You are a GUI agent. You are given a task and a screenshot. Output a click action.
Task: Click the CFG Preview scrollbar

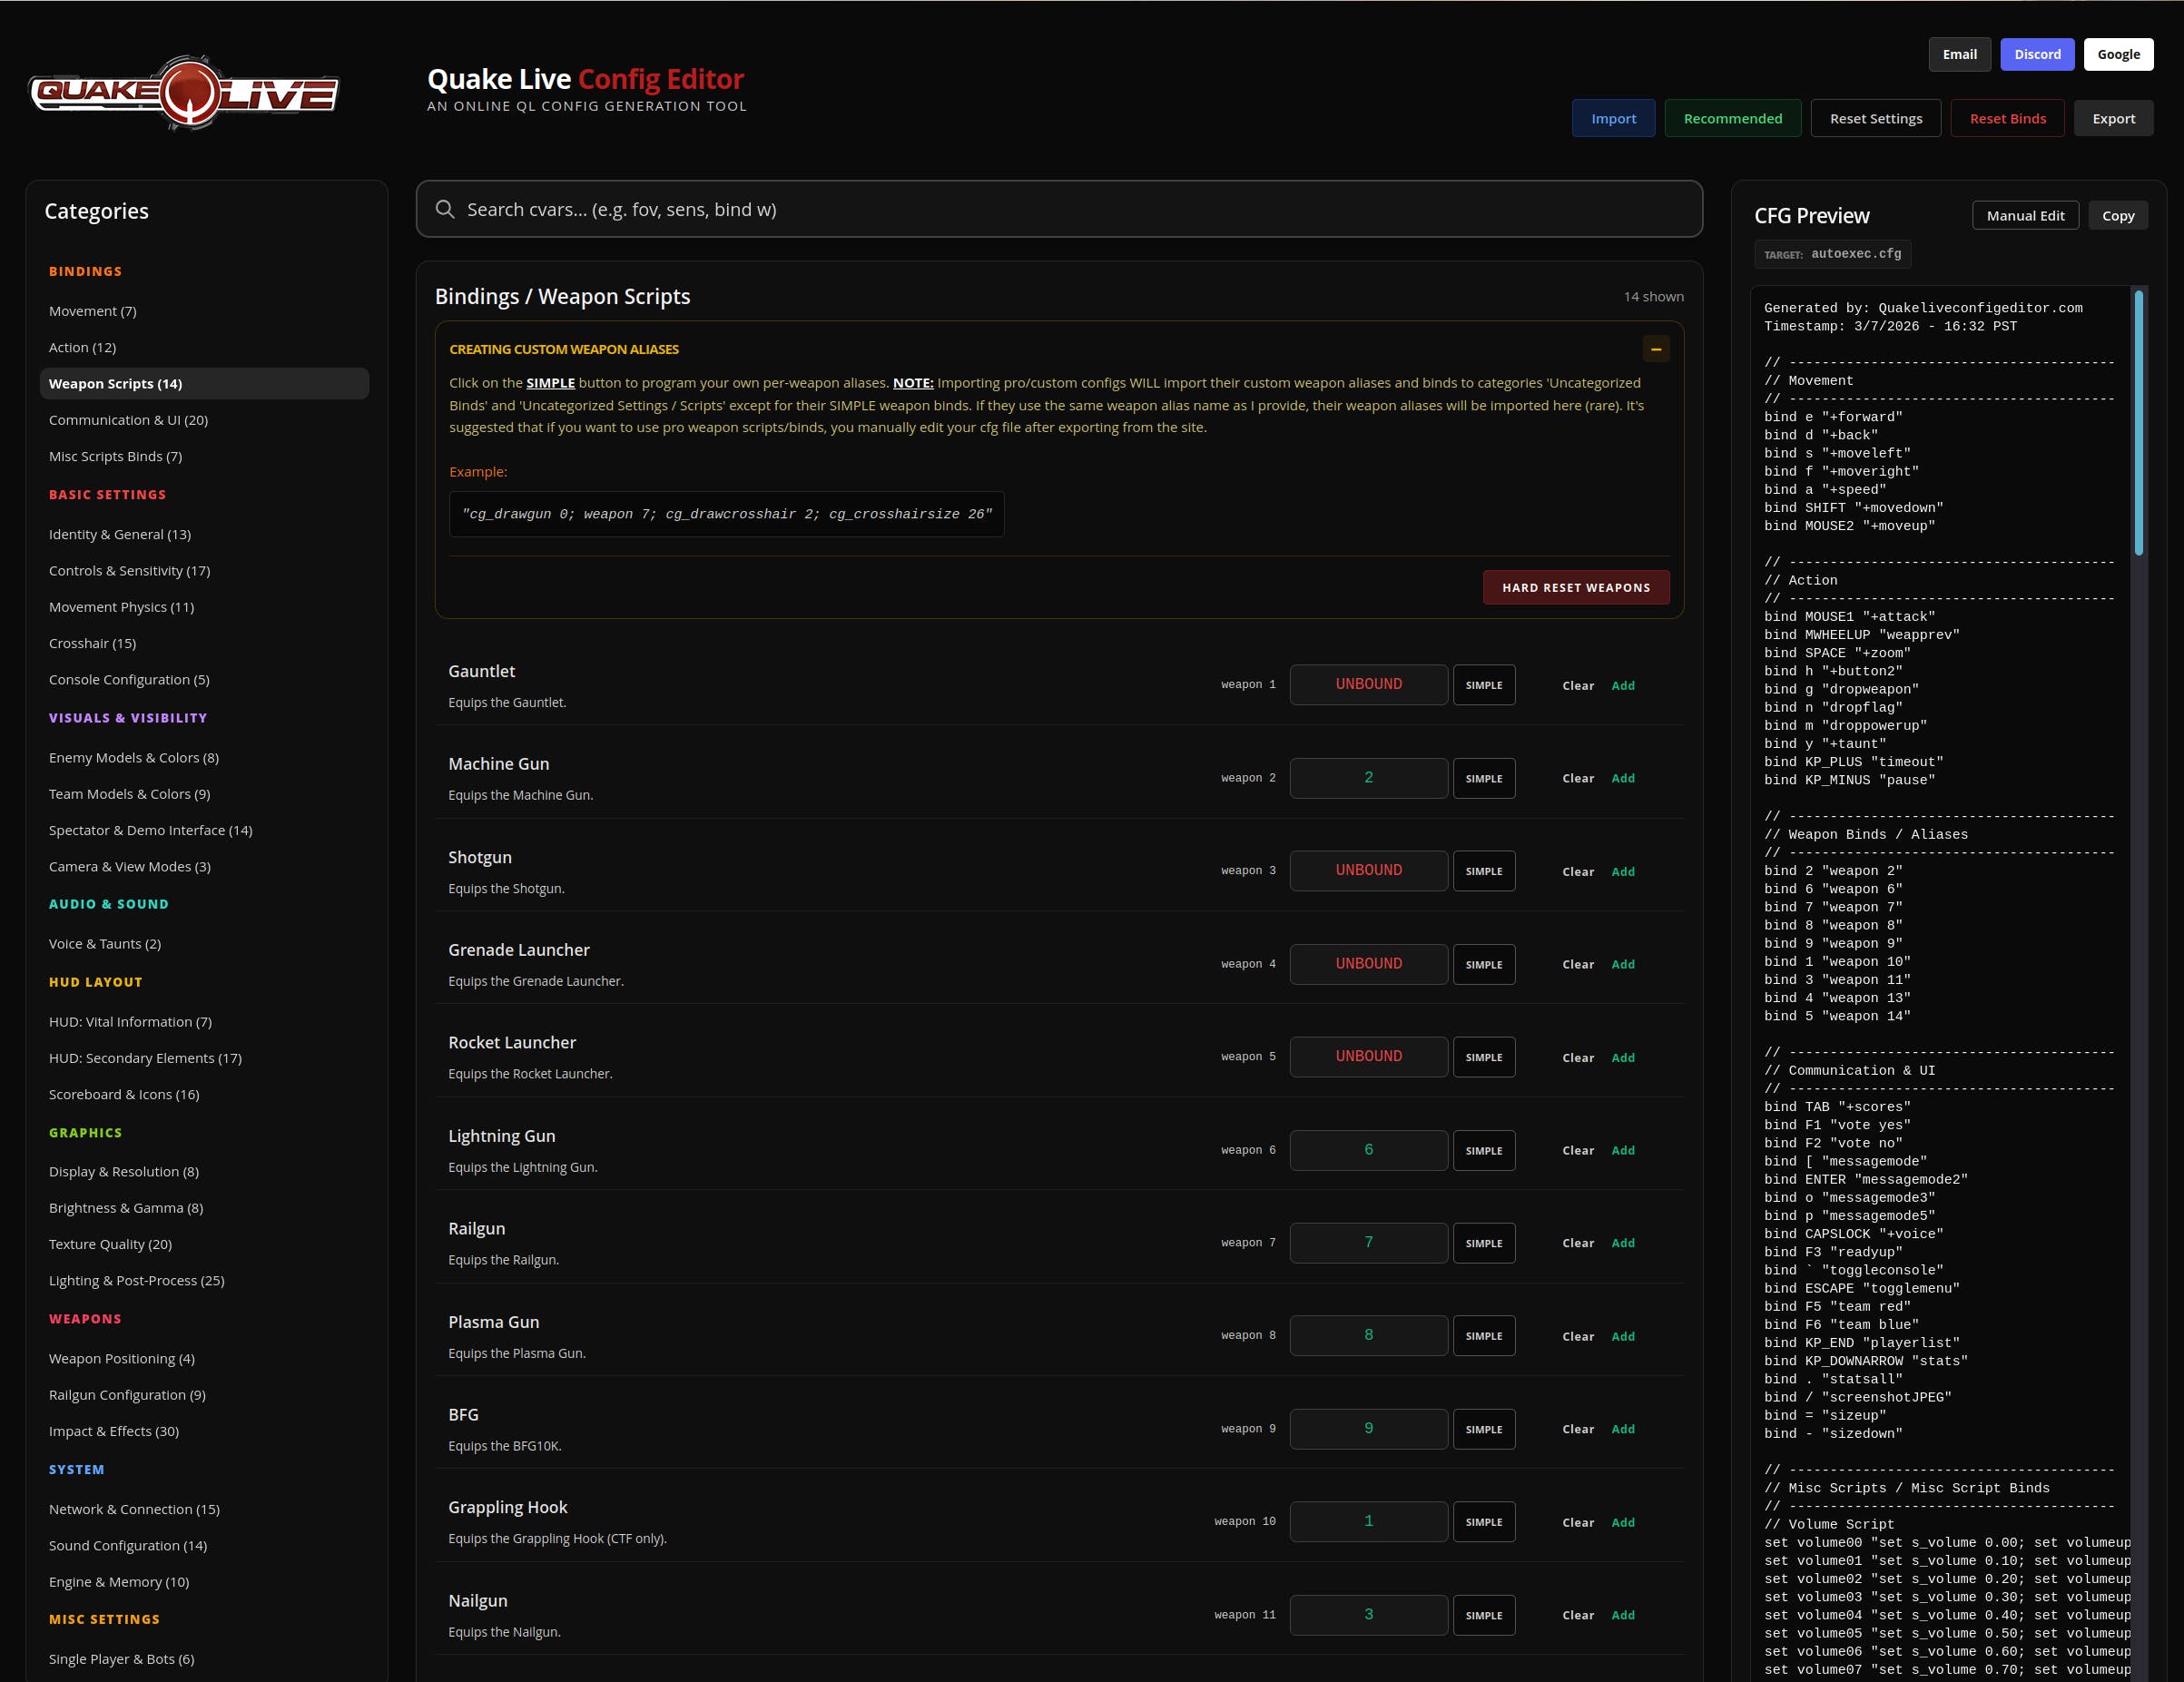2138,422
